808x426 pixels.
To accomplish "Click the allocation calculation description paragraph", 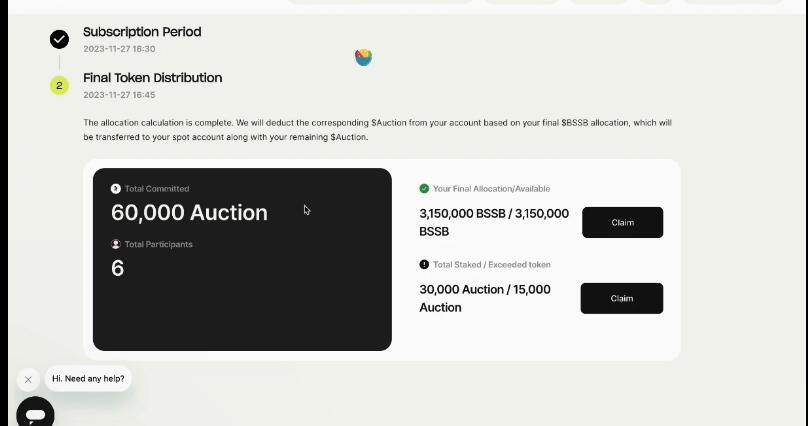I will click(377, 130).
